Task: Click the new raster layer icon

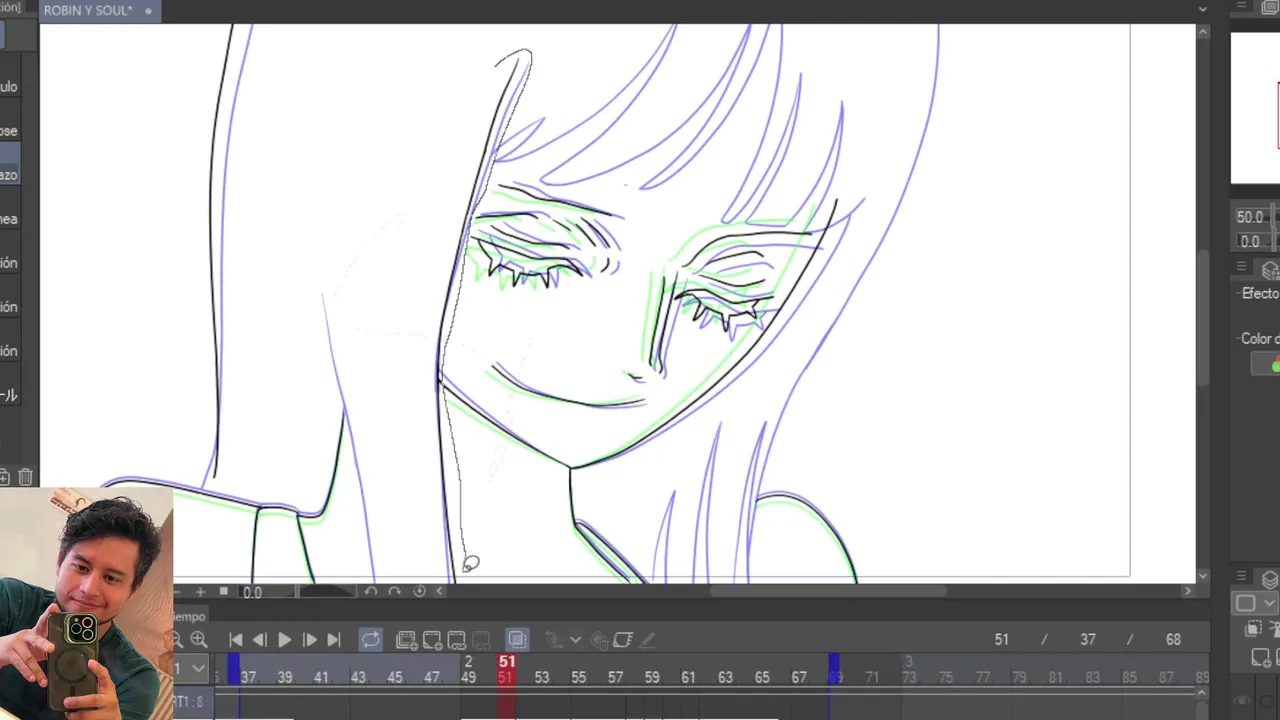Action: coord(1261,657)
